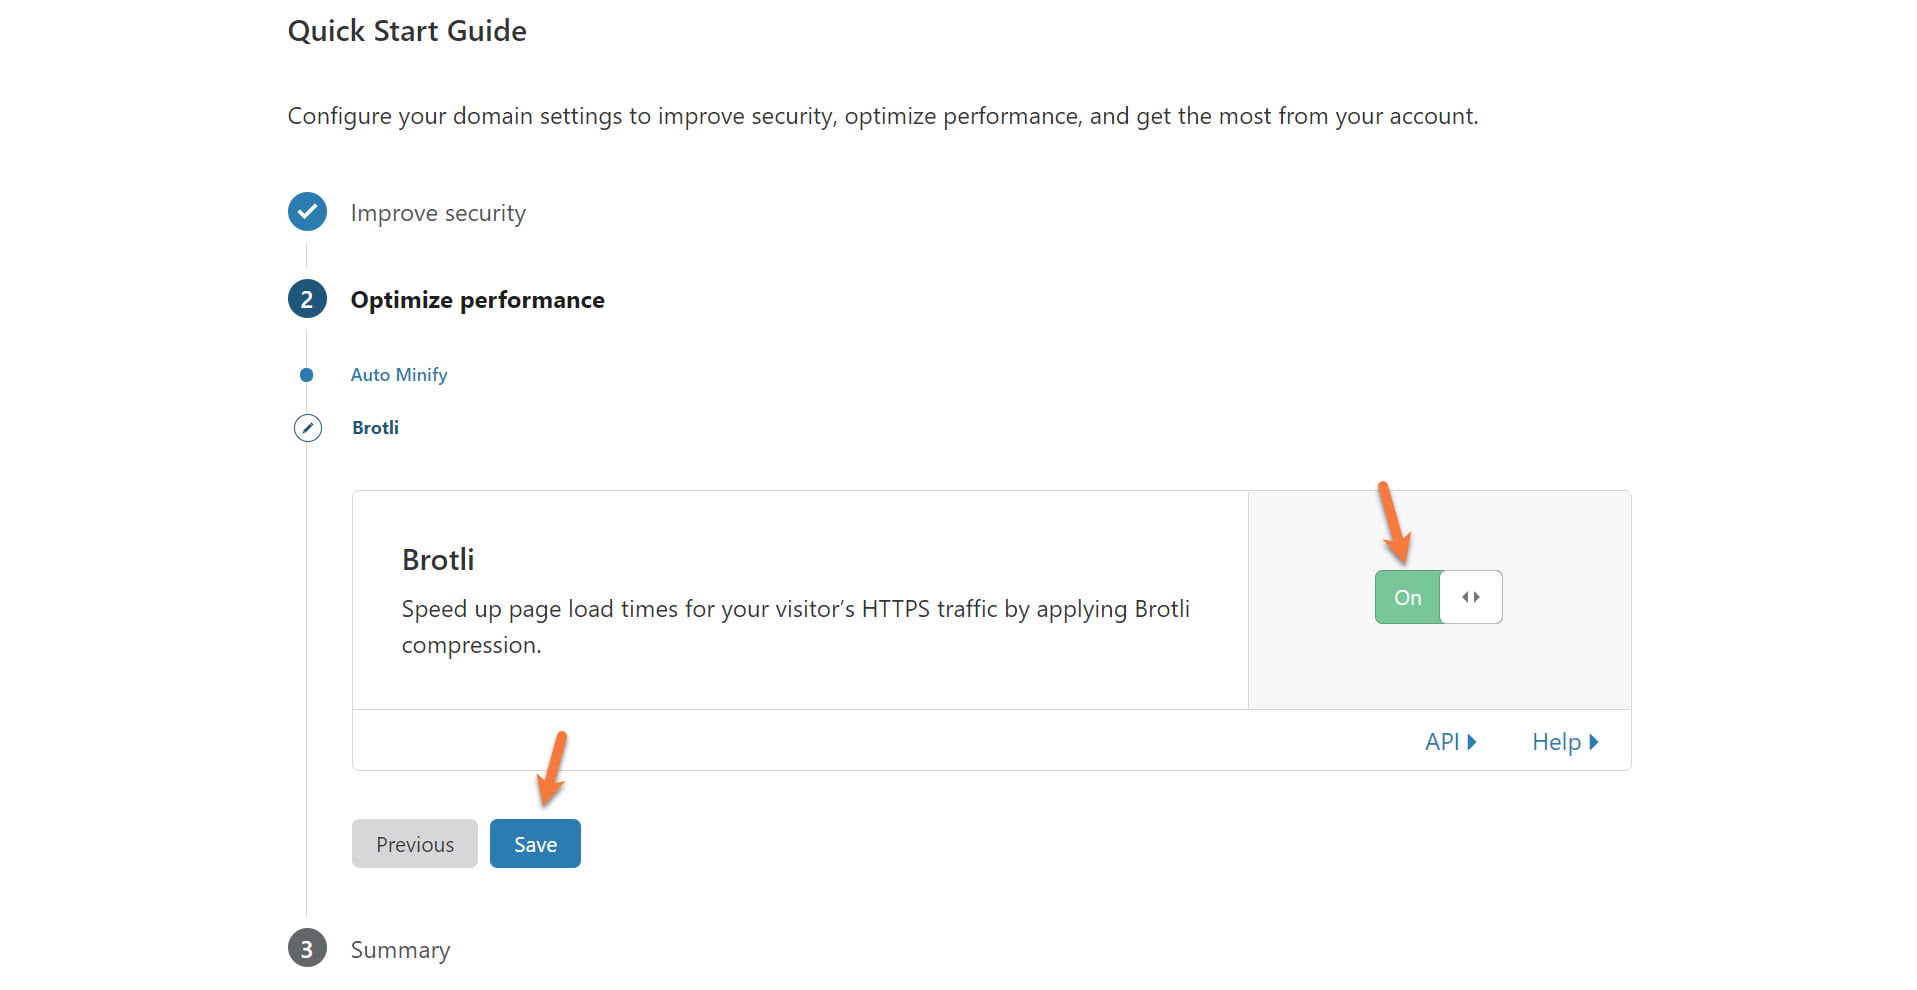This screenshot has width=1917, height=990.
Task: Save the Brotli setting
Action: (535, 844)
